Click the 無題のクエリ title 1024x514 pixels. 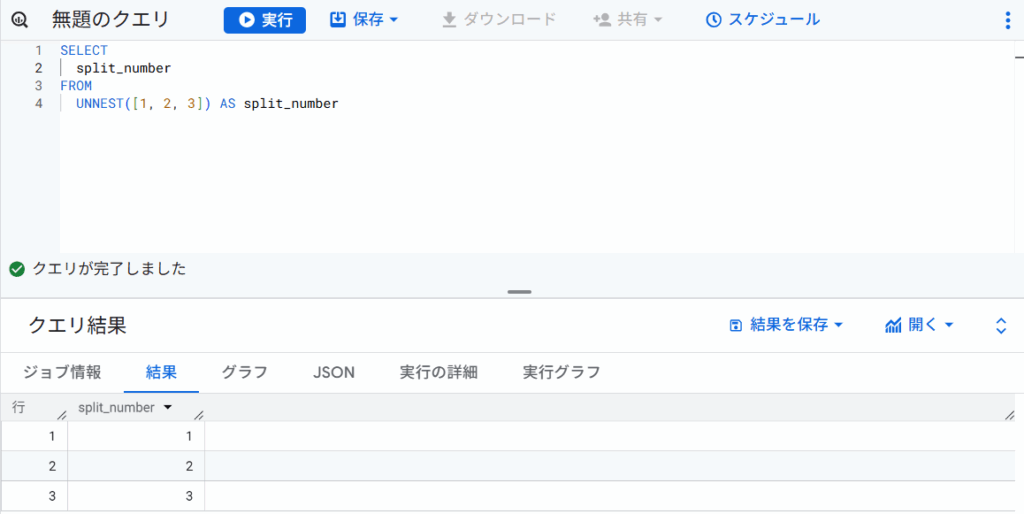(x=111, y=20)
